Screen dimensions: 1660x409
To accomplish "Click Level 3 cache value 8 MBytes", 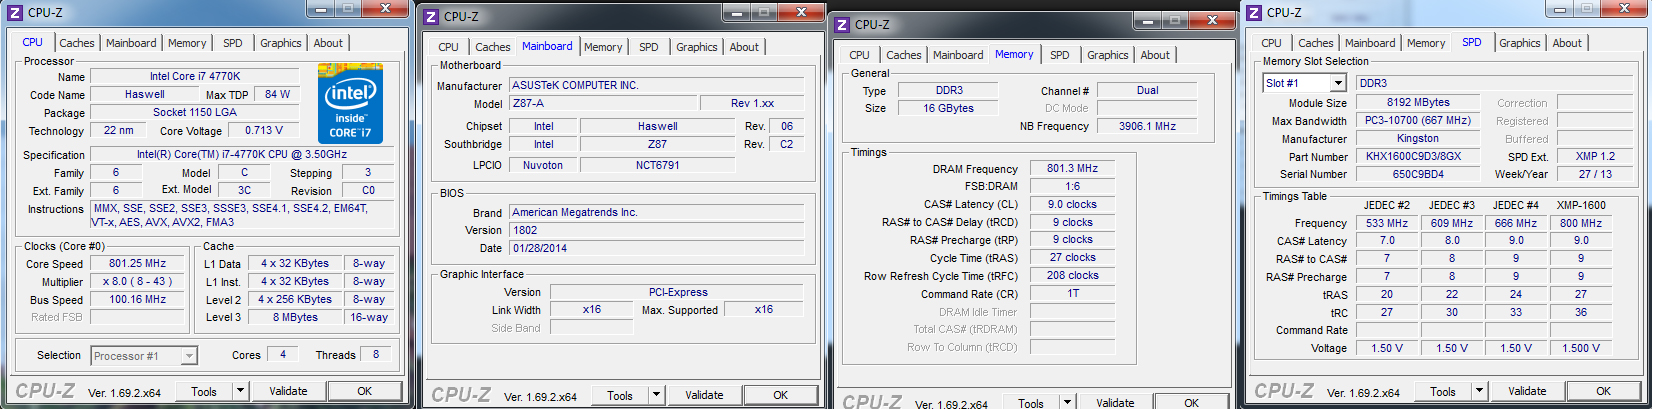I will [295, 317].
